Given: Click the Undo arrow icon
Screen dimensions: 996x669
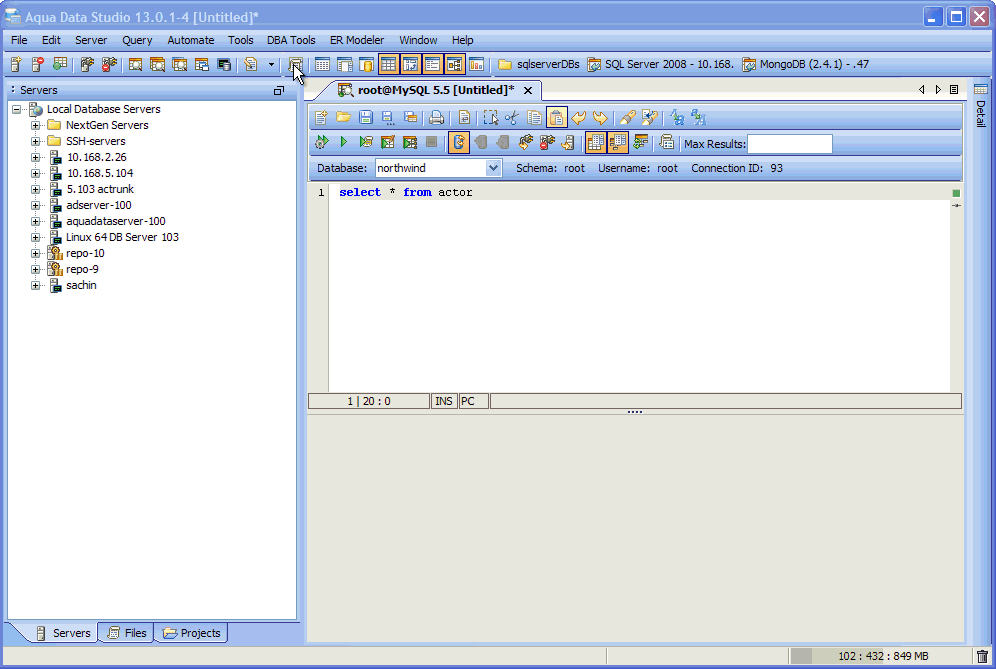Looking at the screenshot, I should (579, 118).
